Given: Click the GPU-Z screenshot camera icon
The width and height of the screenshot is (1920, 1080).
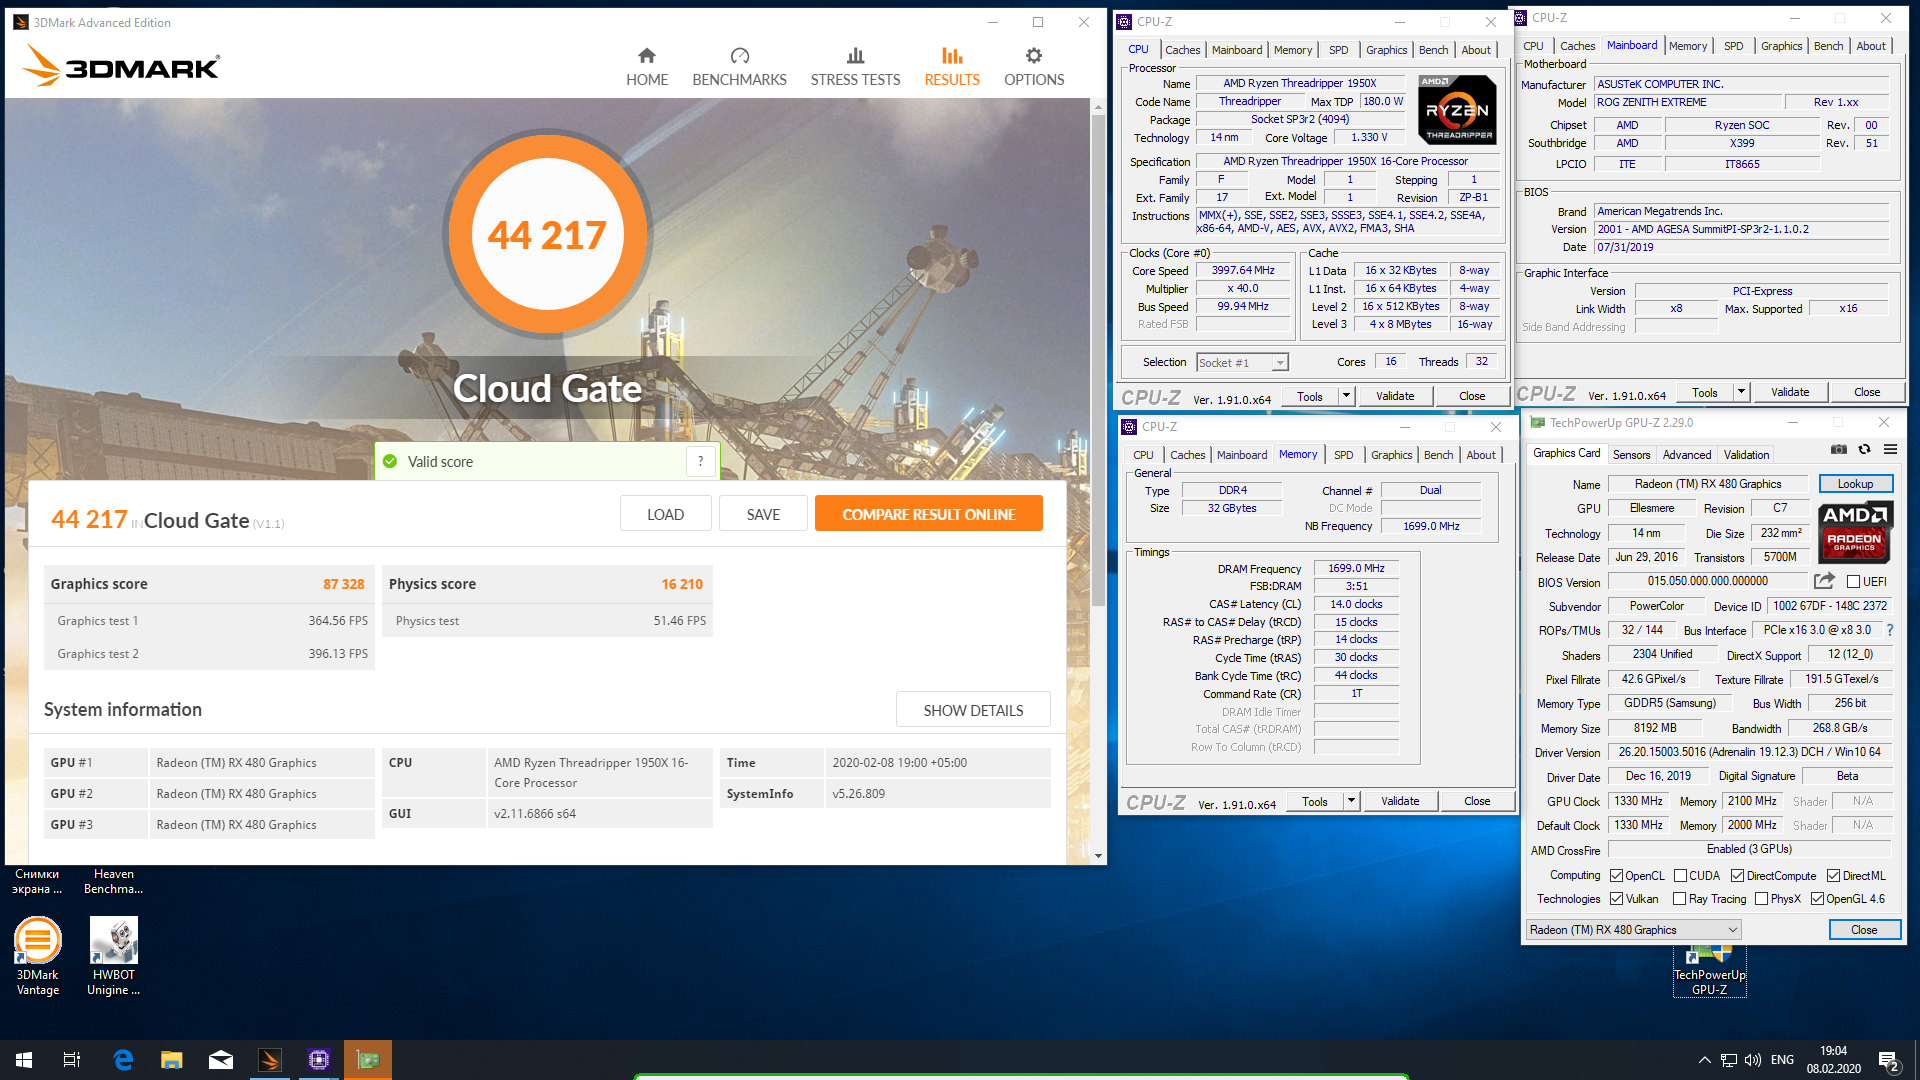Looking at the screenshot, I should (1838, 449).
